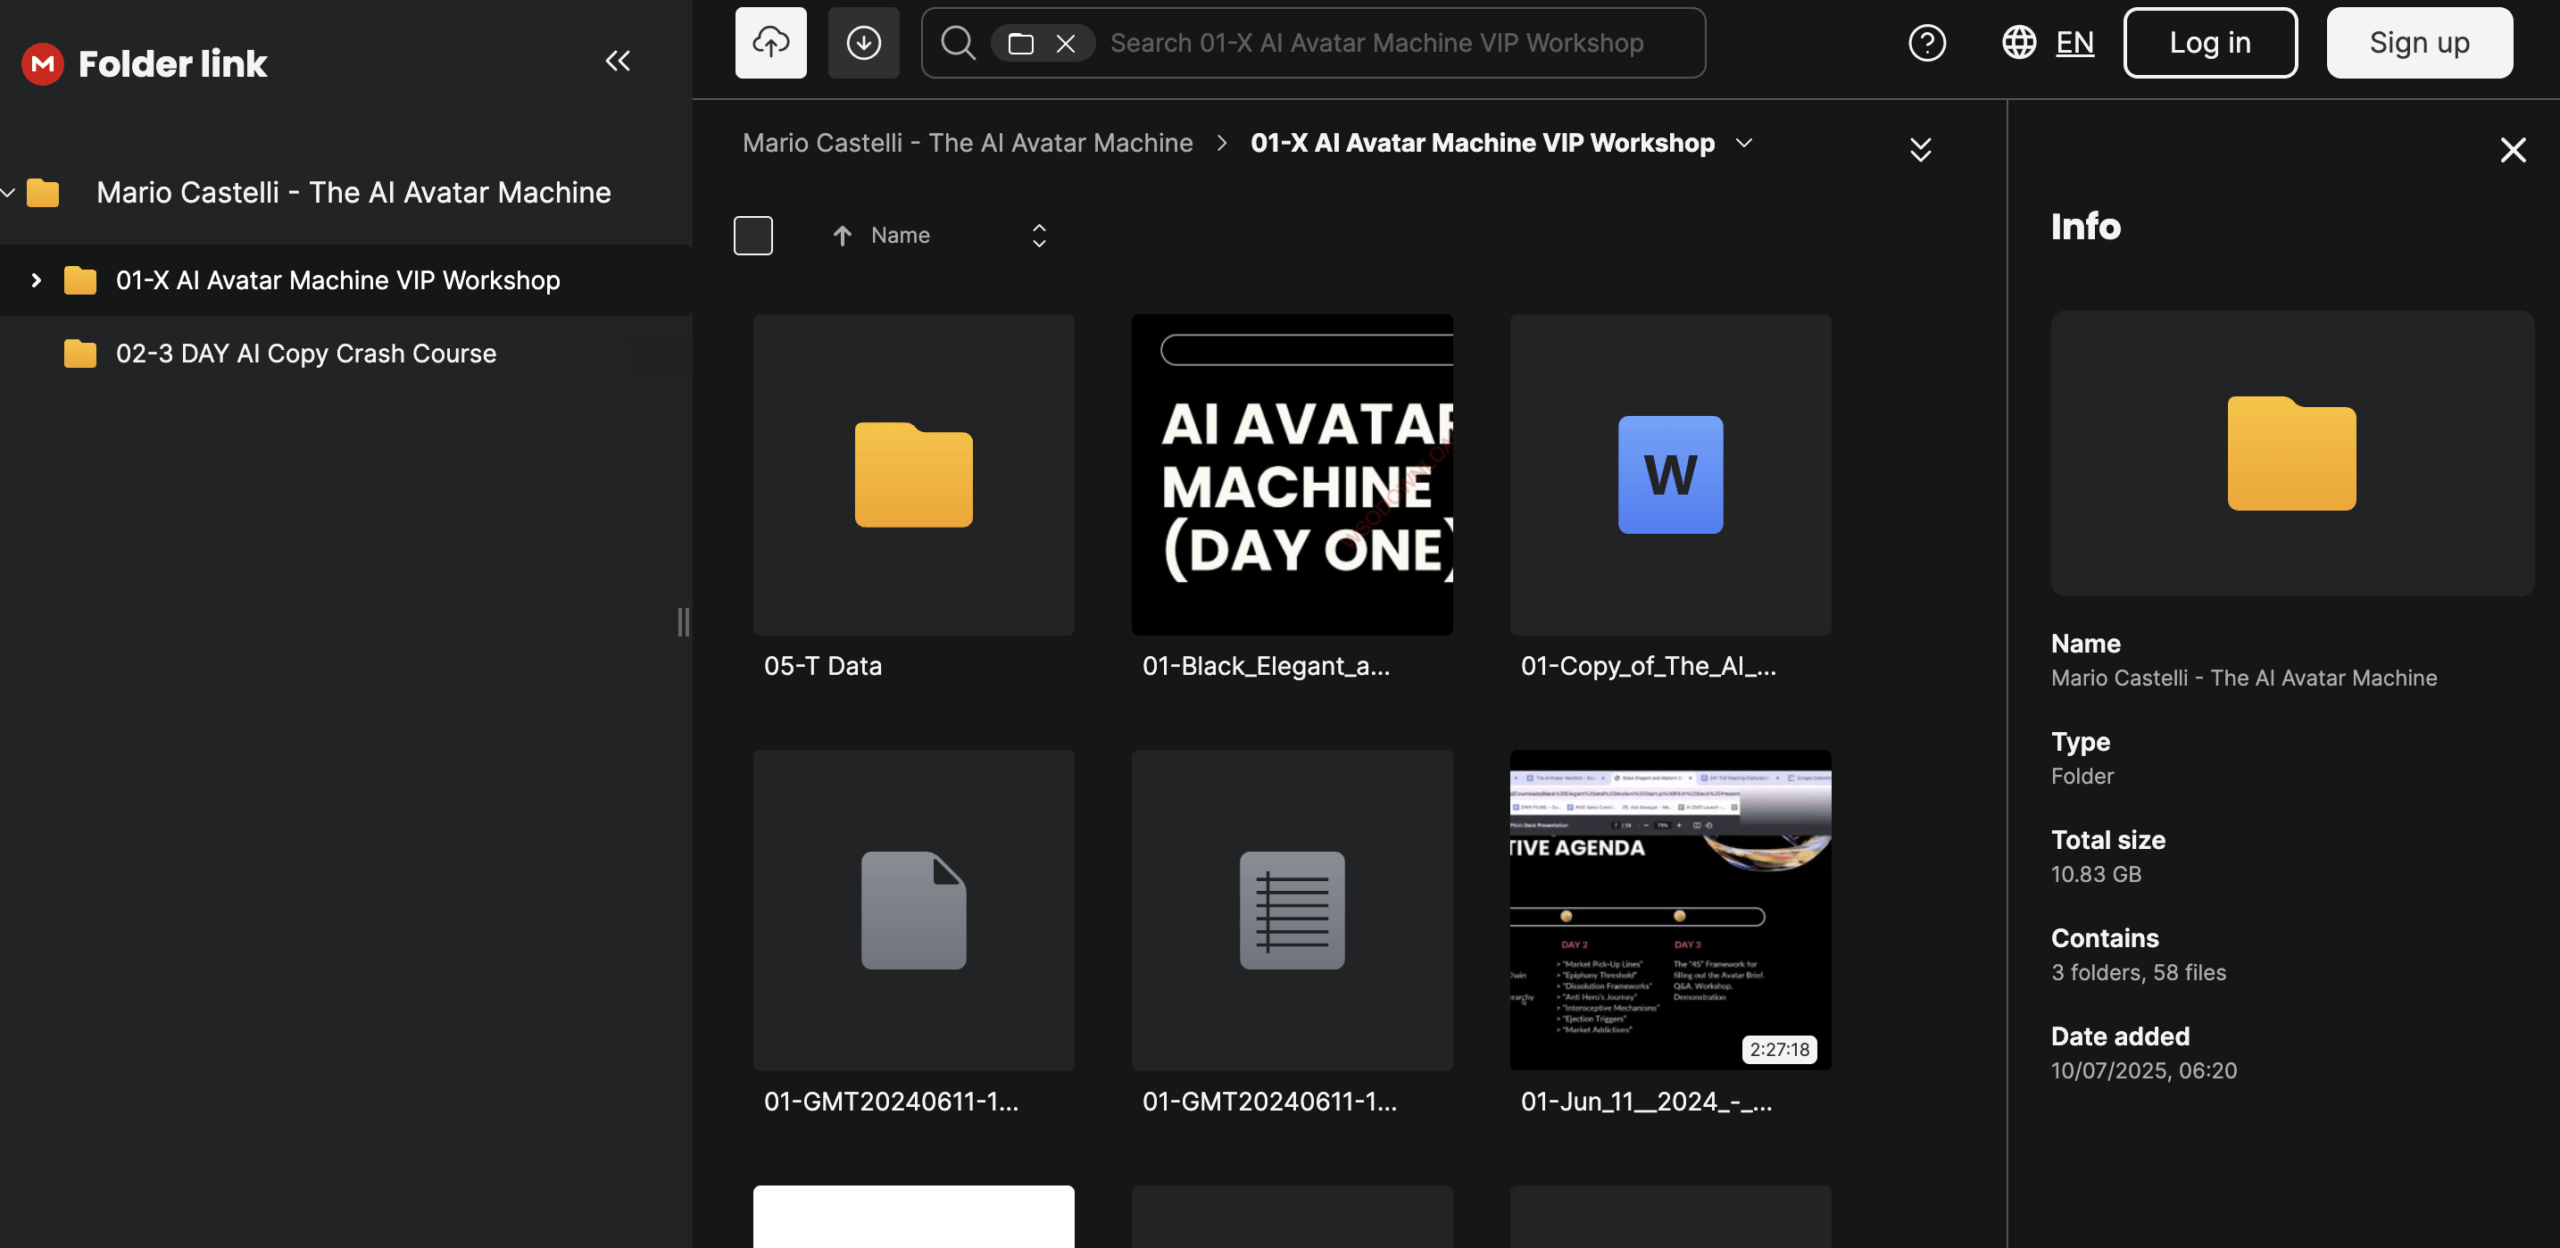This screenshot has height=1248, width=2560.
Task: Select 02-3 DAY AI Copy Crash Course folder
Action: [x=305, y=354]
